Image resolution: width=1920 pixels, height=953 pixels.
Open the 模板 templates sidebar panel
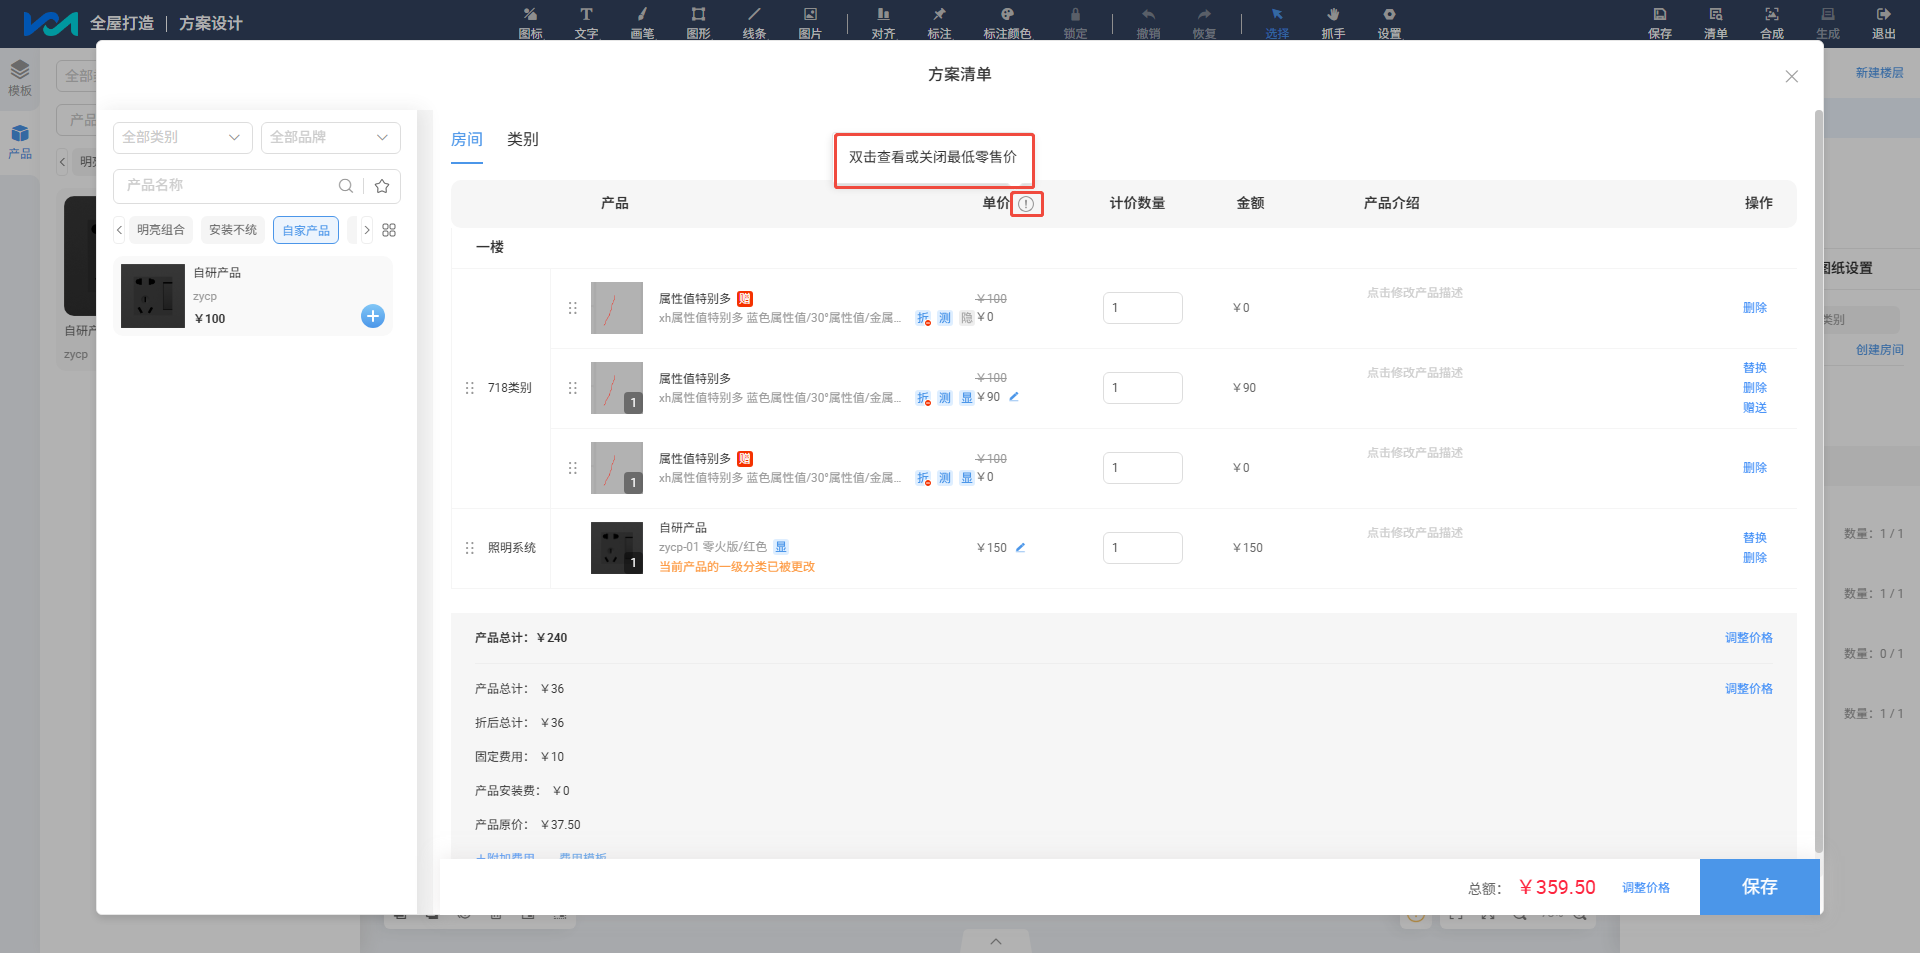click(x=20, y=78)
